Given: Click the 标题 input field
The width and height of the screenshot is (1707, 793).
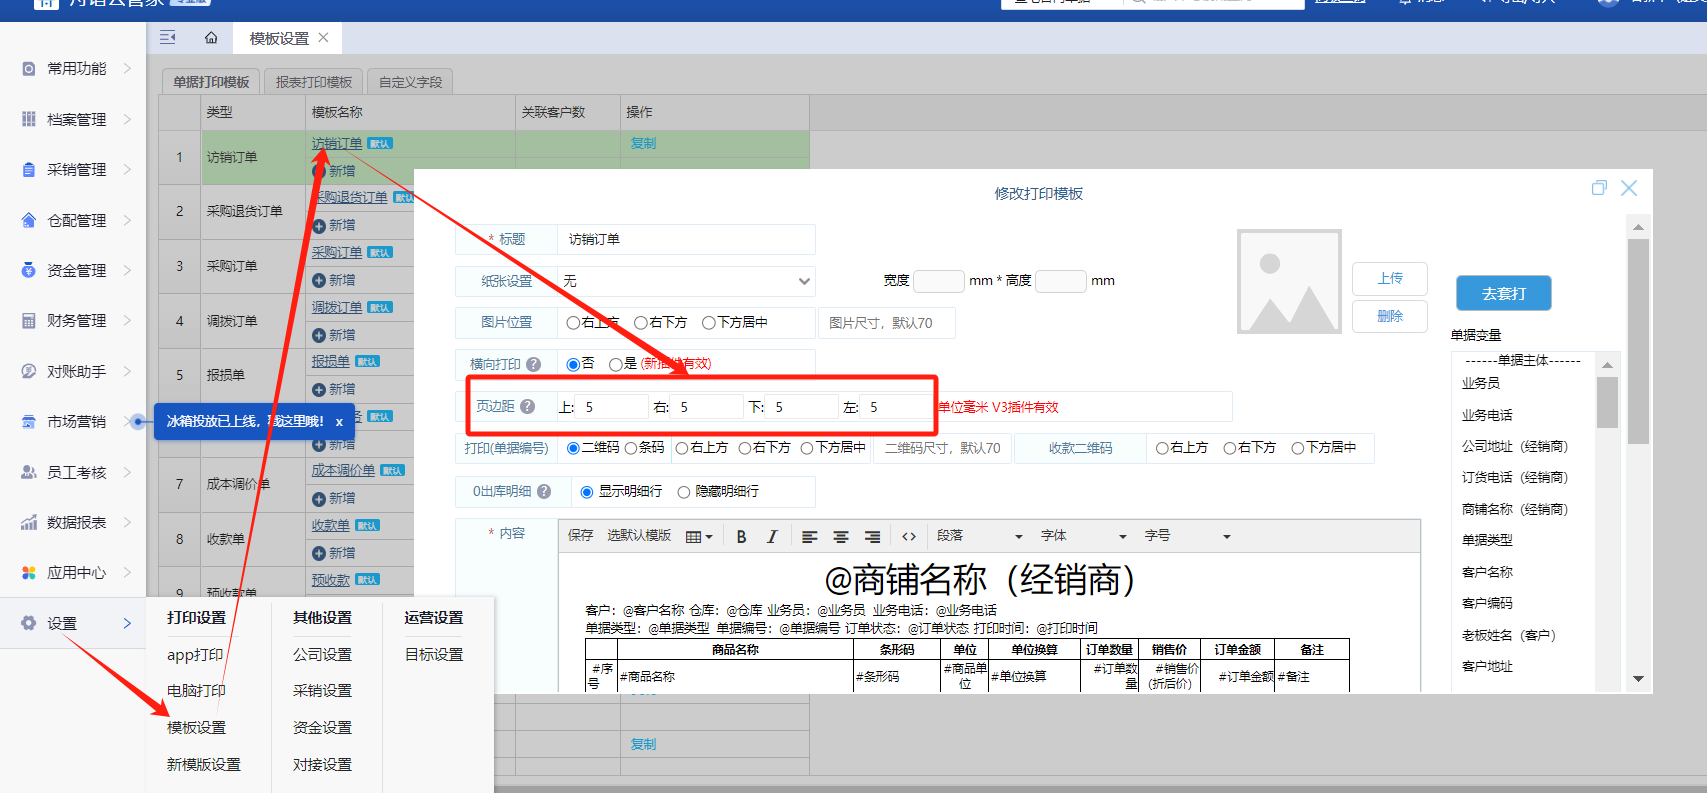Looking at the screenshot, I should (x=685, y=240).
